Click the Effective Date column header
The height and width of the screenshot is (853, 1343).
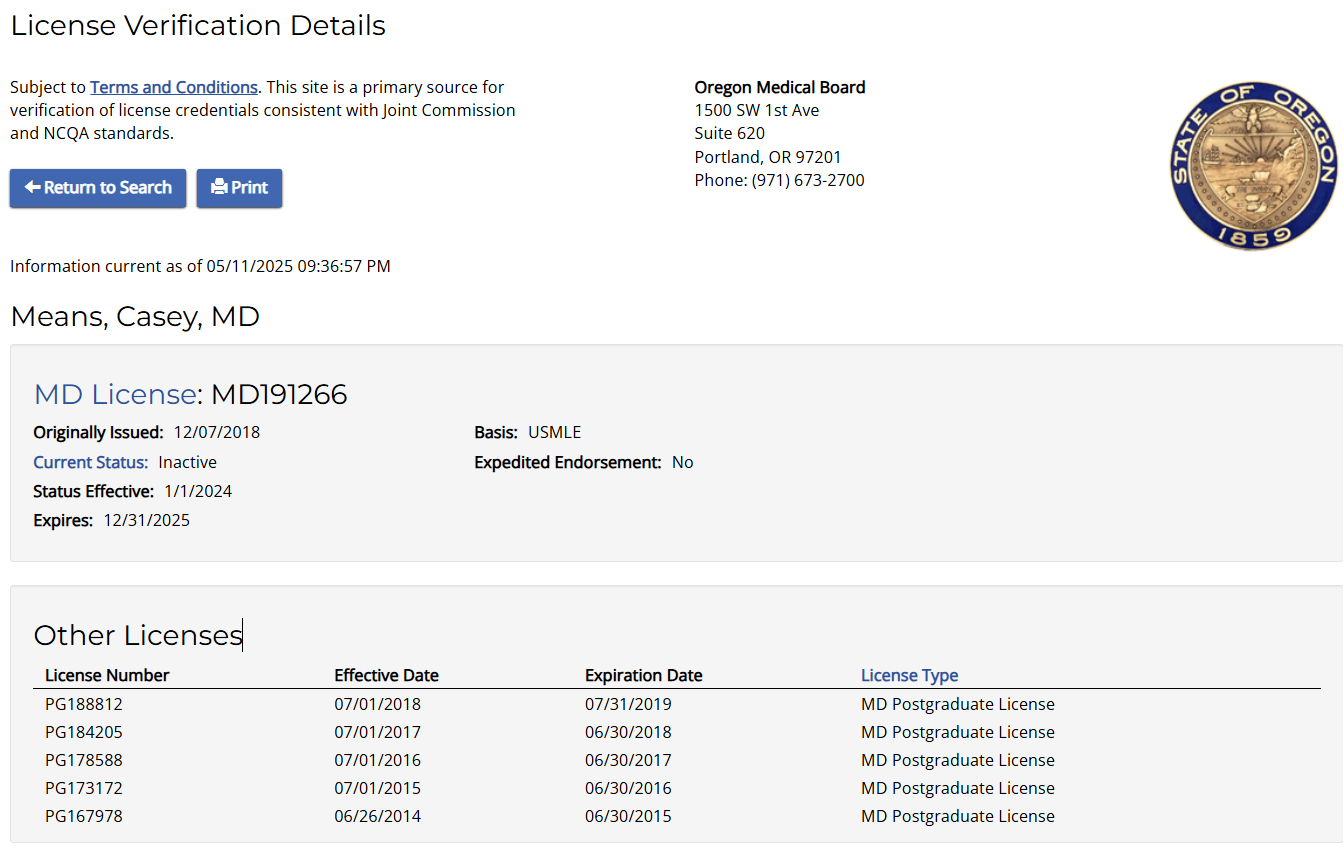pyautogui.click(x=386, y=675)
